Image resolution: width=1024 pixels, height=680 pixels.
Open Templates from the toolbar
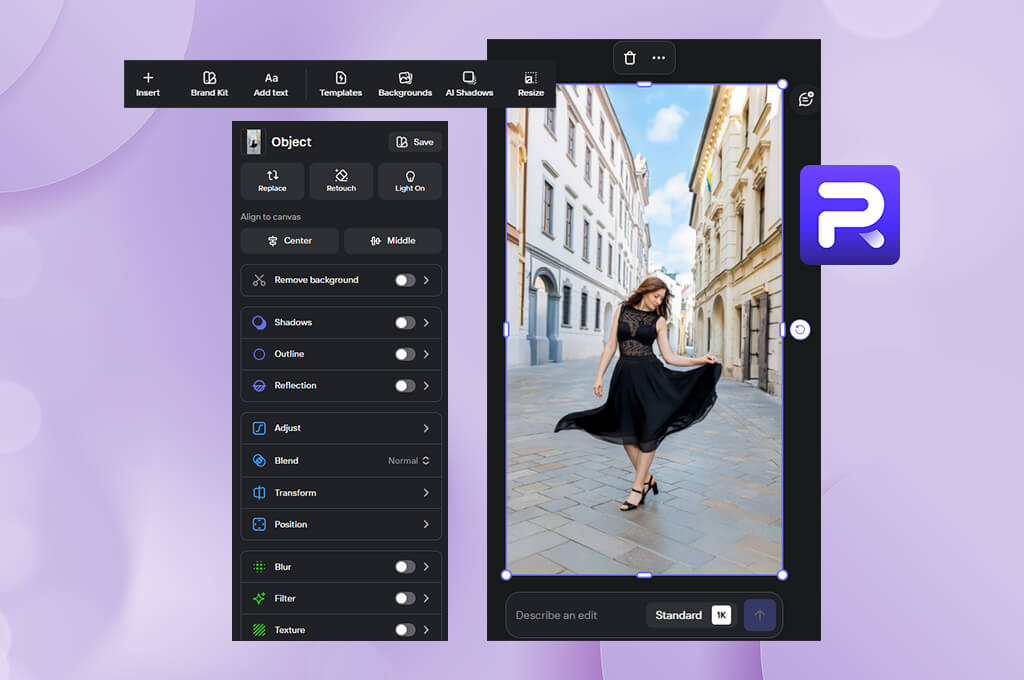(x=340, y=84)
